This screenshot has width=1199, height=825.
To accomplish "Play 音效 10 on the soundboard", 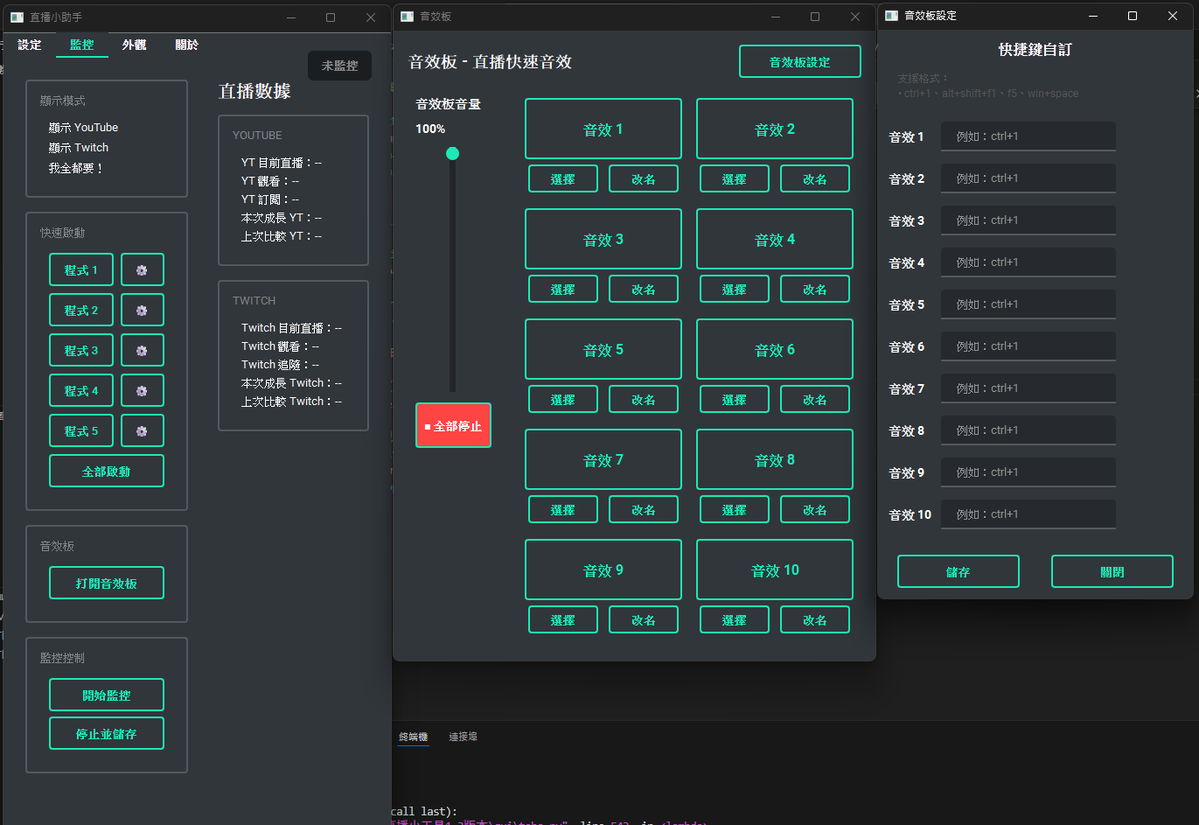I will 775,570.
